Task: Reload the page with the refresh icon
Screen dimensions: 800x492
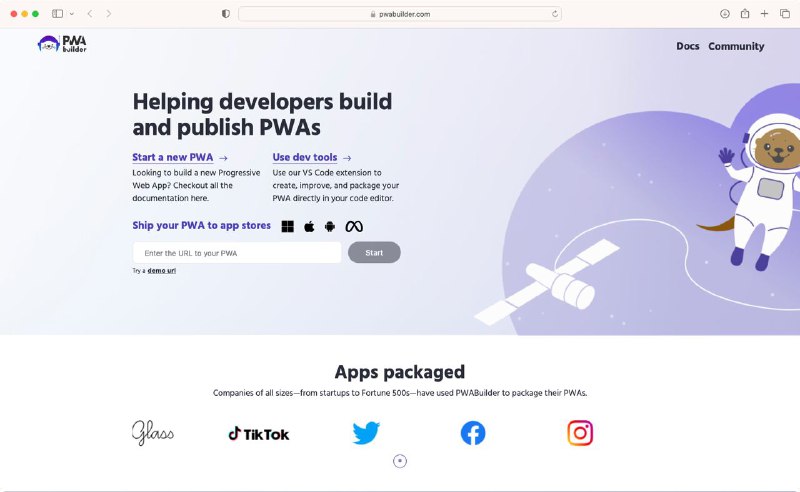Action: (555, 14)
